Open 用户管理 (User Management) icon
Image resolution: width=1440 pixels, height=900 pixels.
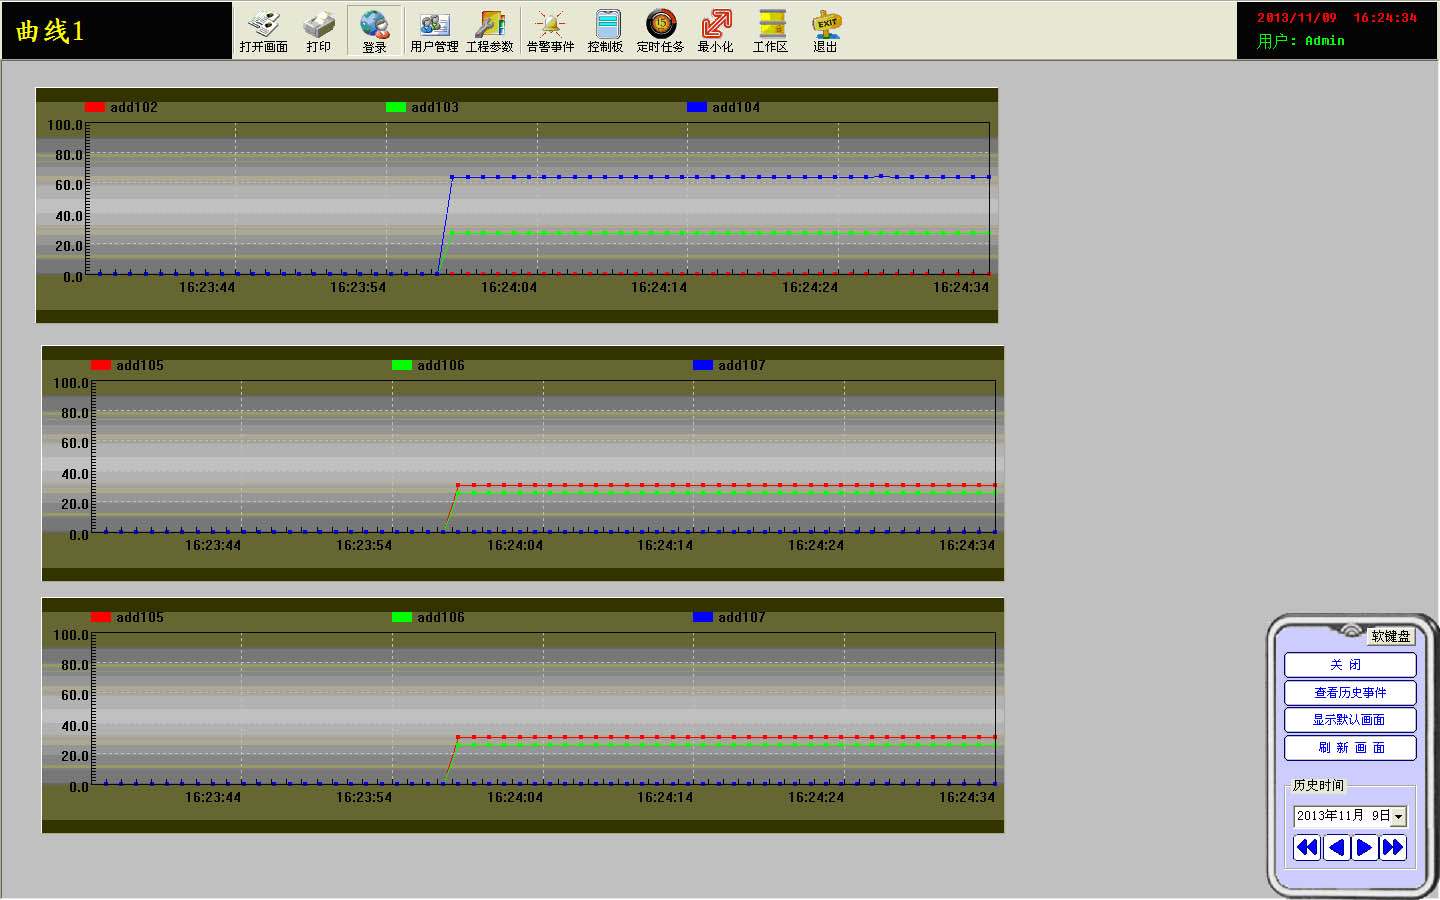(434, 30)
